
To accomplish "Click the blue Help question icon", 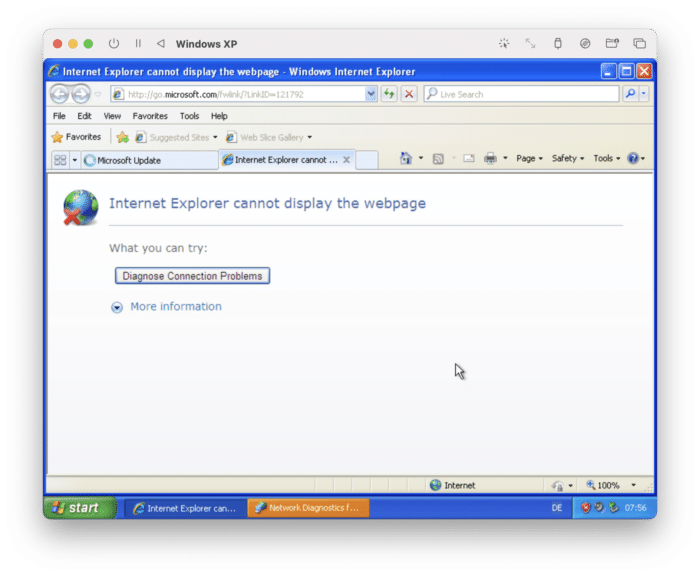I will click(633, 159).
